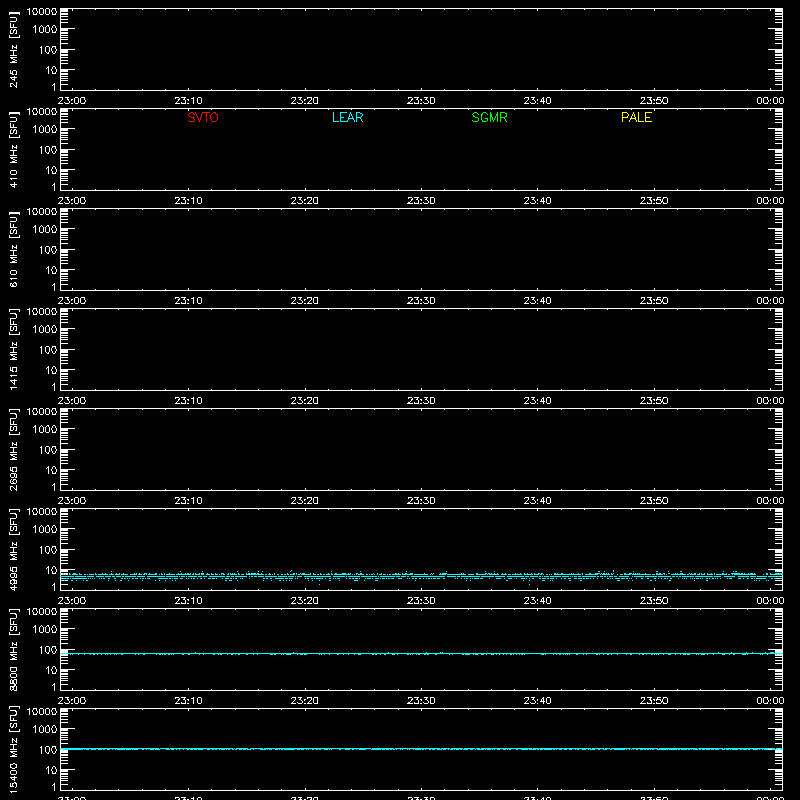Viewport: 800px width, 800px height.
Task: Click 23:50 tick label under 410 MHz panel
Action: 654,201
